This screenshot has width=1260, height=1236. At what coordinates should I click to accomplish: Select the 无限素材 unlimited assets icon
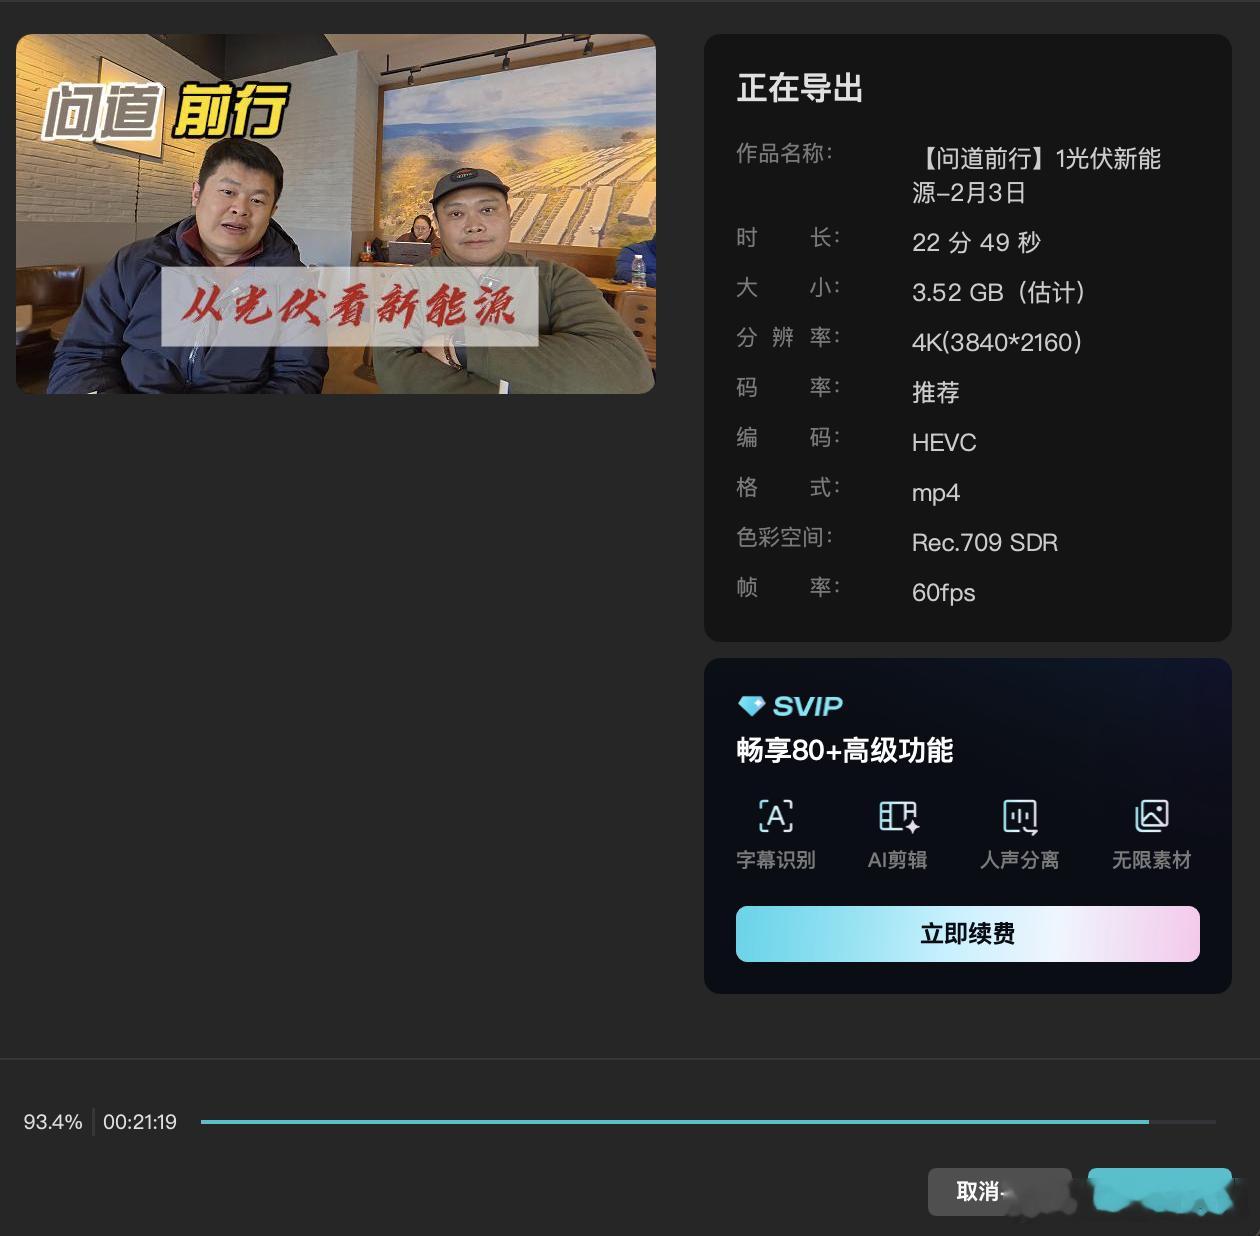click(x=1151, y=816)
